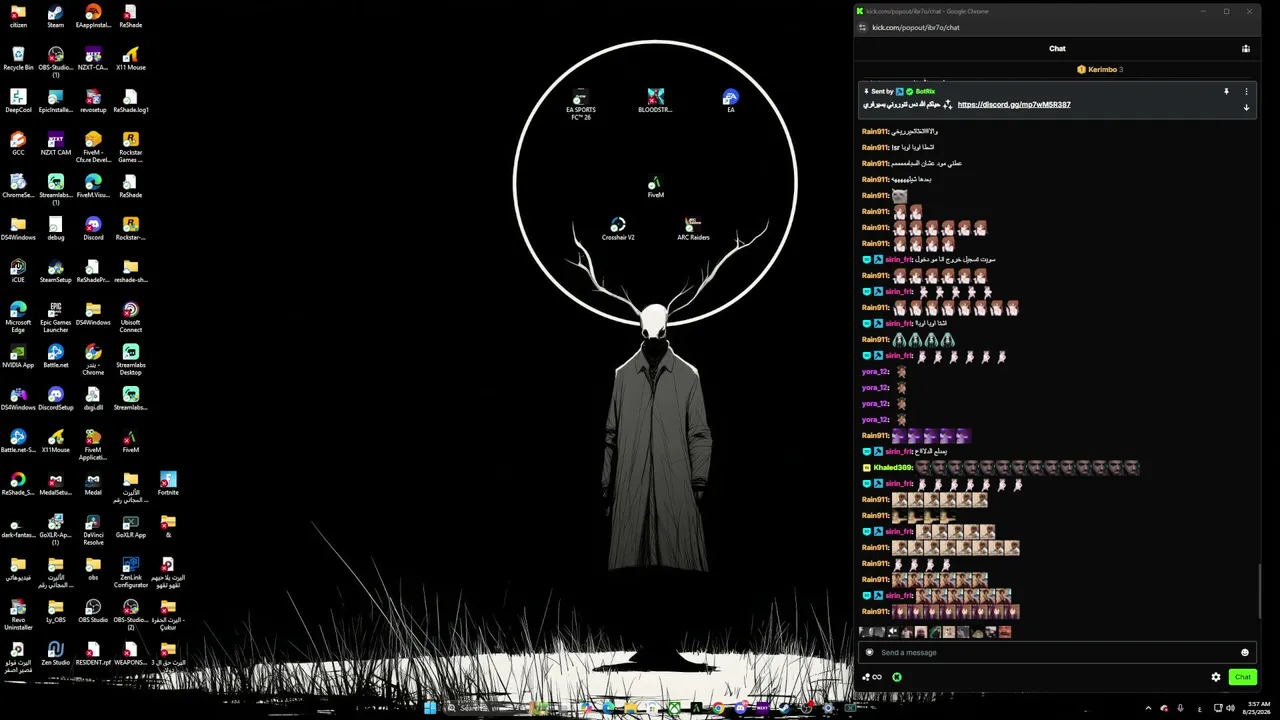
Task: Click Khaled369 username in chat
Action: 893,468
